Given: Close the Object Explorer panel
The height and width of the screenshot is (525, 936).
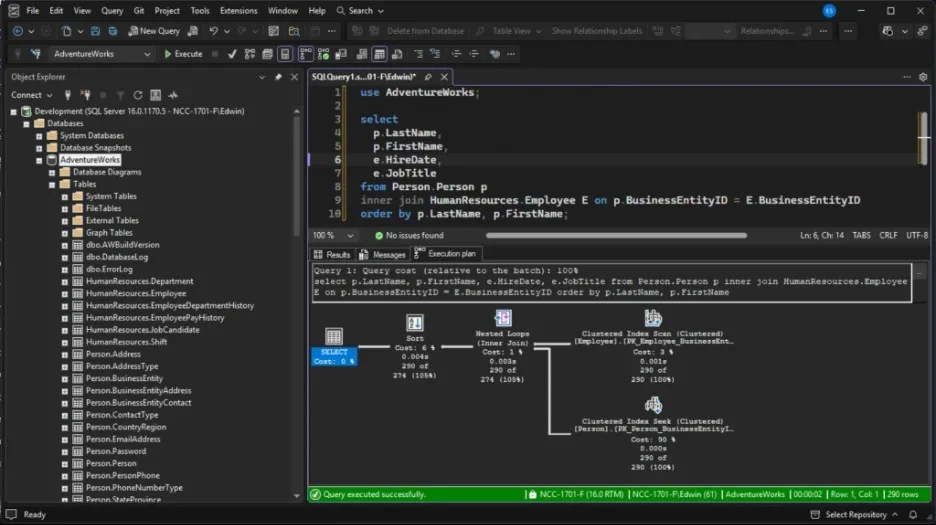Looking at the screenshot, I should pyautogui.click(x=294, y=77).
